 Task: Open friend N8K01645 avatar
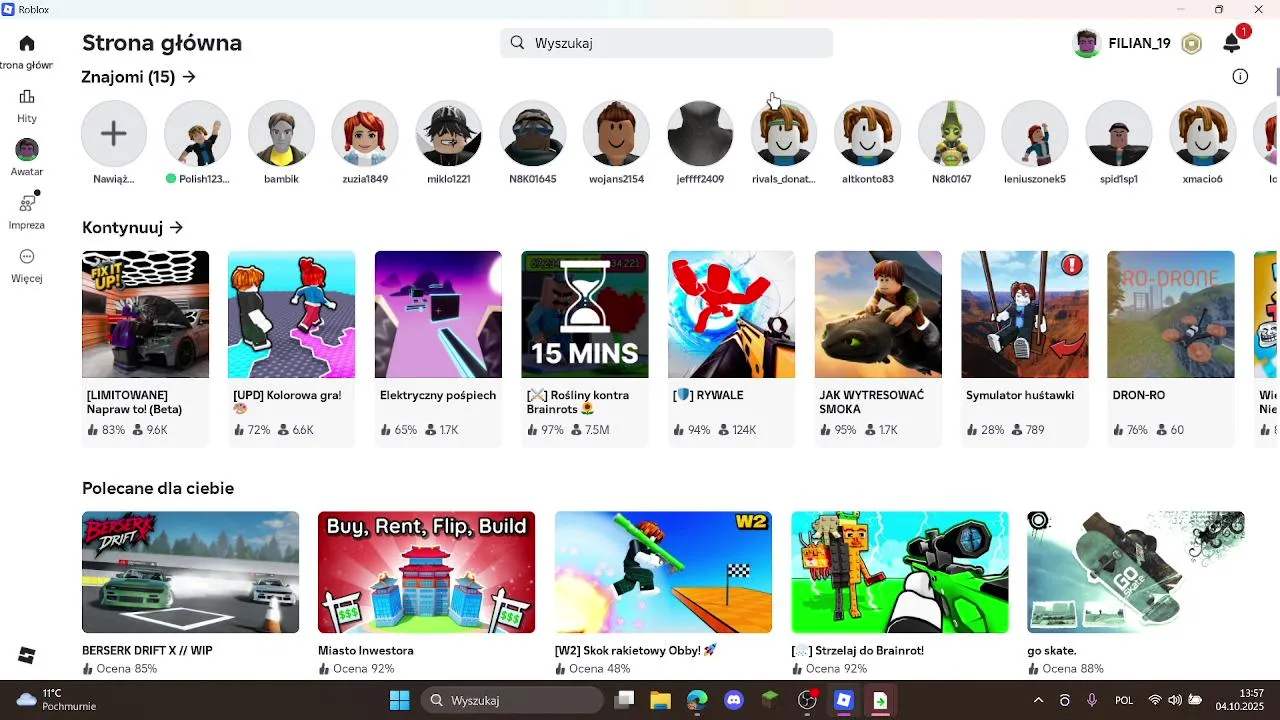pyautogui.click(x=532, y=133)
